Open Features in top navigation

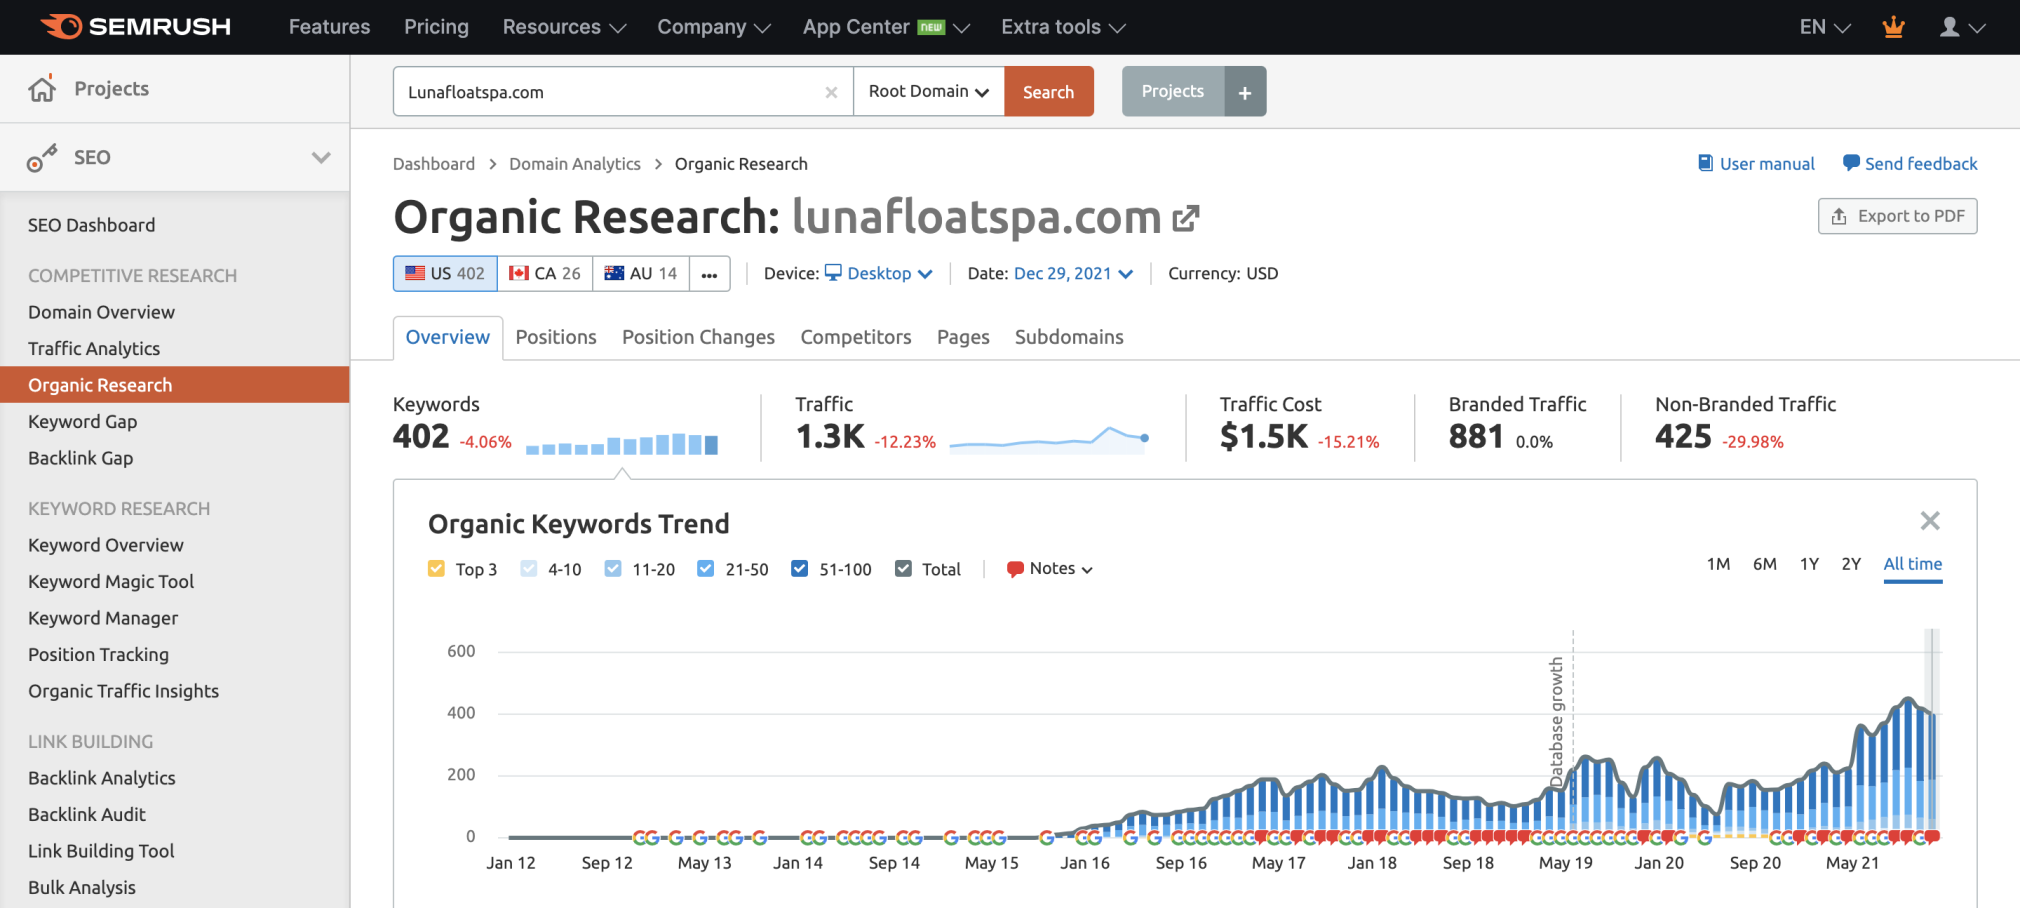(329, 27)
